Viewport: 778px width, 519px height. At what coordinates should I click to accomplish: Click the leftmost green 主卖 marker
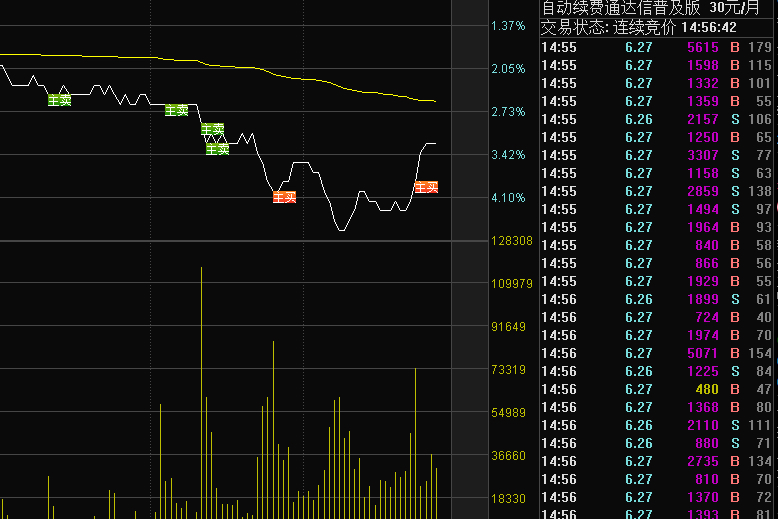pyautogui.click(x=60, y=100)
